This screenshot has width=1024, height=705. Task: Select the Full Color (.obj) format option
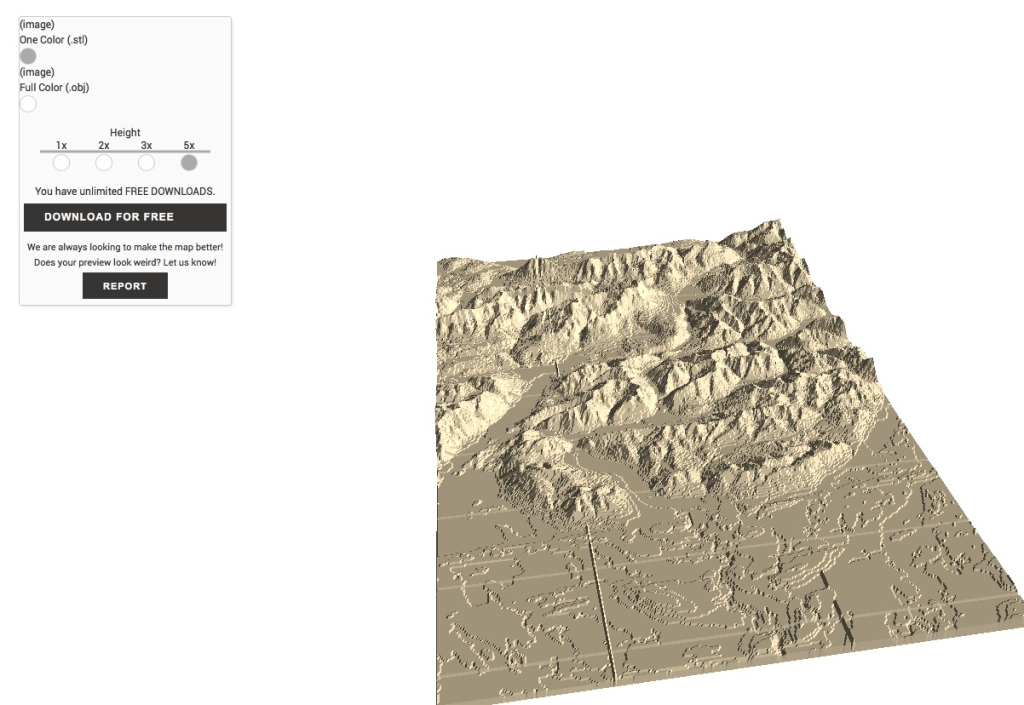[28, 104]
